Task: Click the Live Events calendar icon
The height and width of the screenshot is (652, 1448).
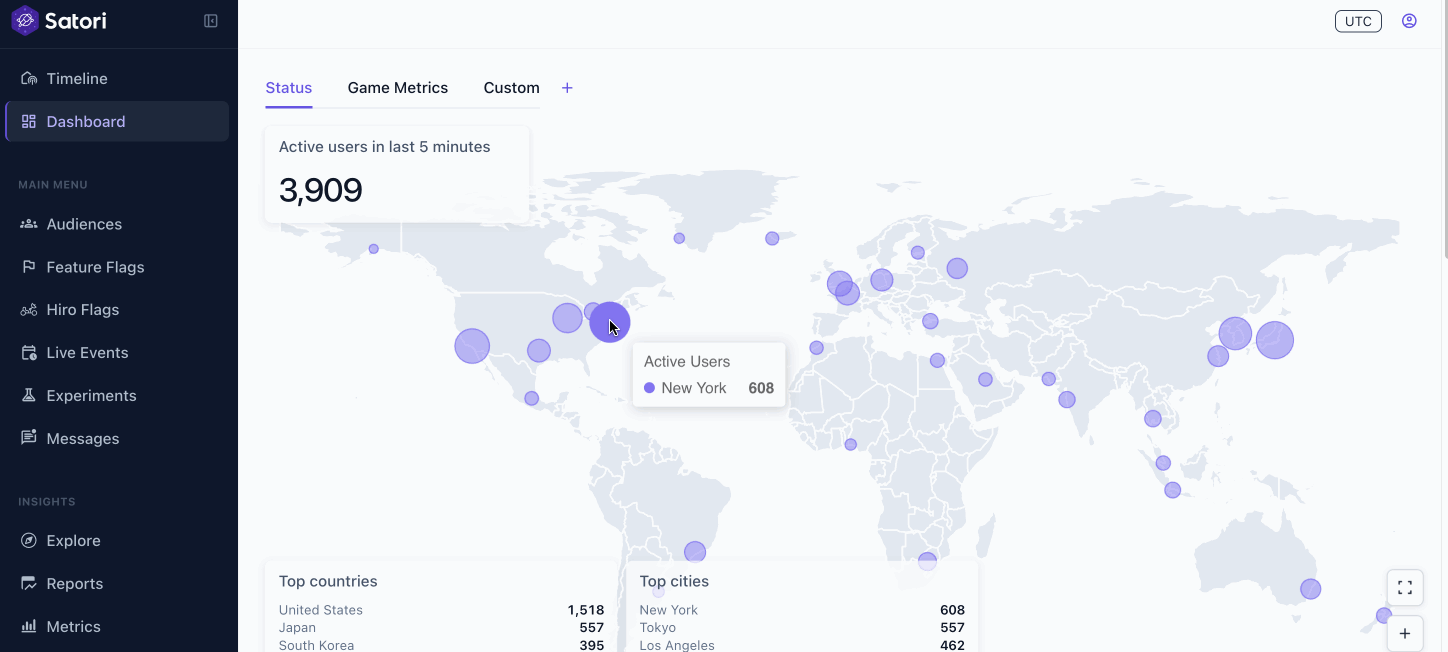Action: [29, 353]
